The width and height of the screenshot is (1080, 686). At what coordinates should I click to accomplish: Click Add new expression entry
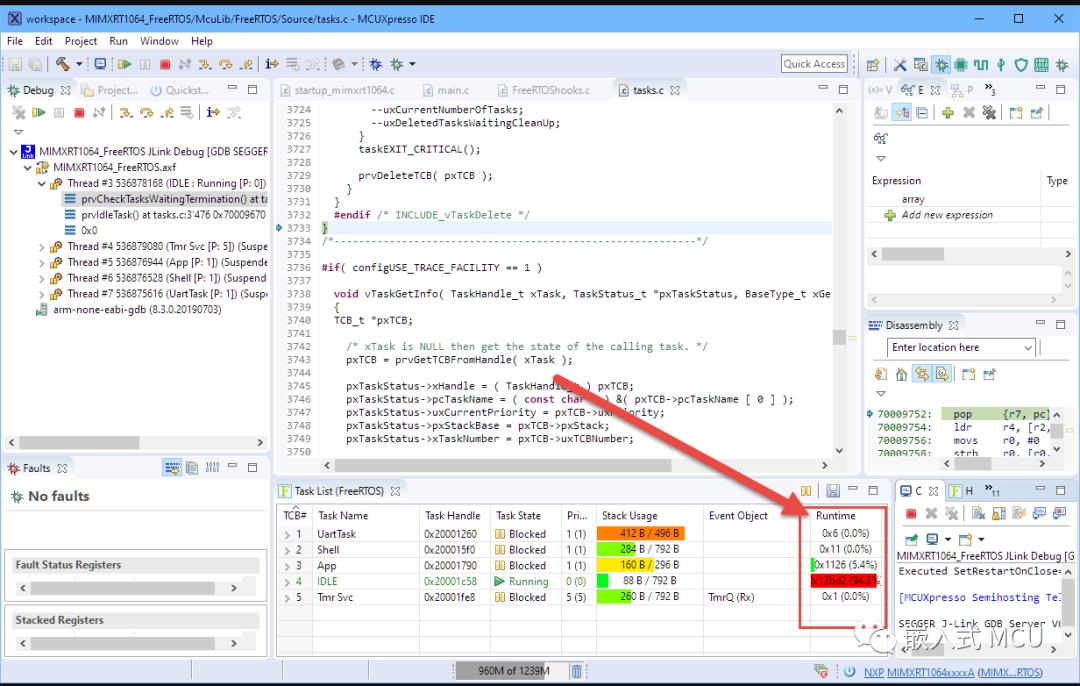[x=947, y=215]
